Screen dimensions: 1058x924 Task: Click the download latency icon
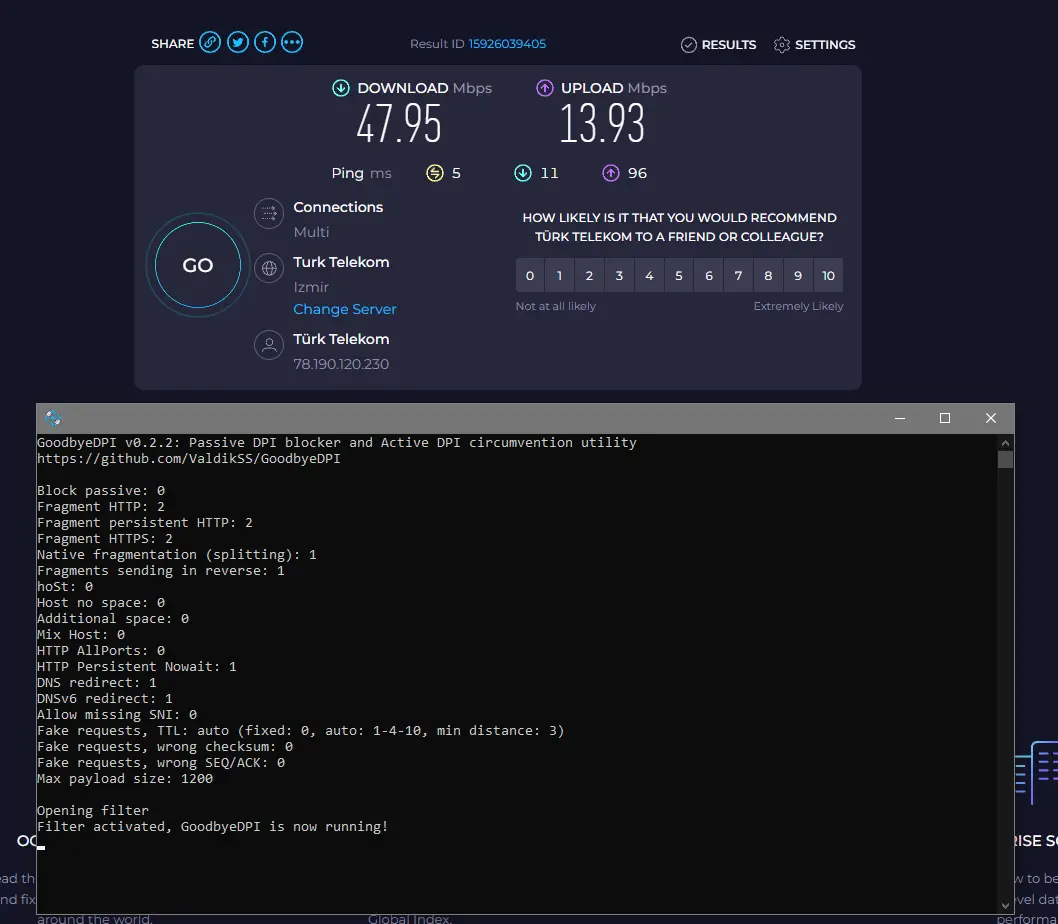coord(523,173)
